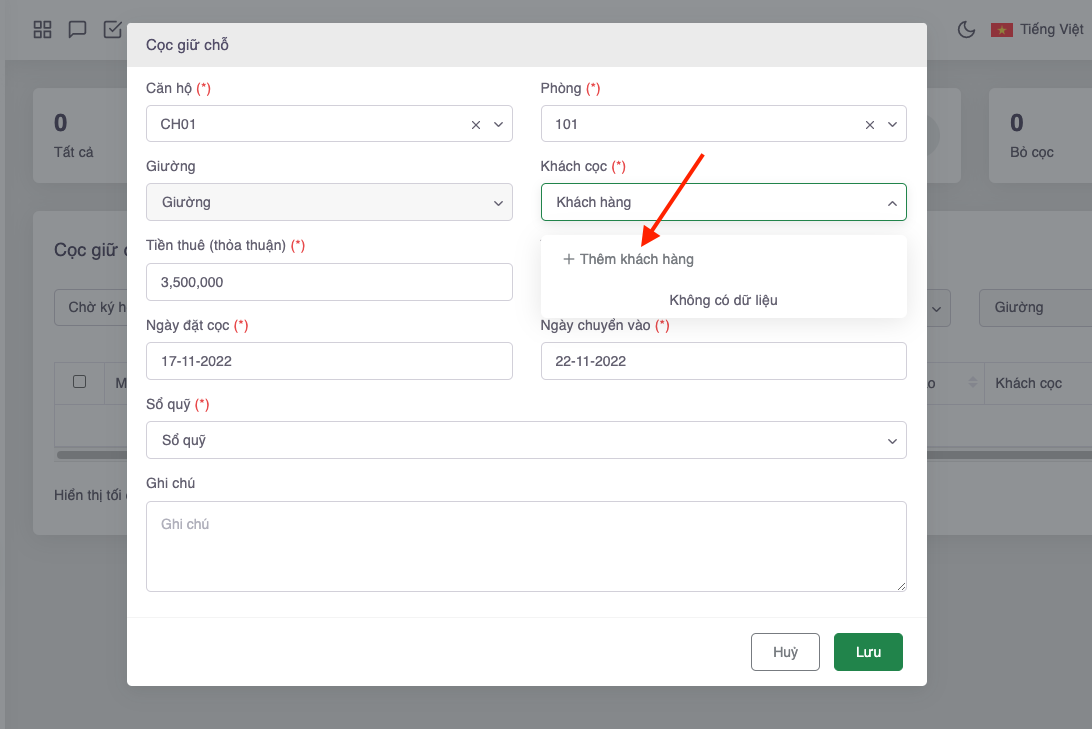Expand the Căn hộ dropdown chevron

(x=498, y=125)
